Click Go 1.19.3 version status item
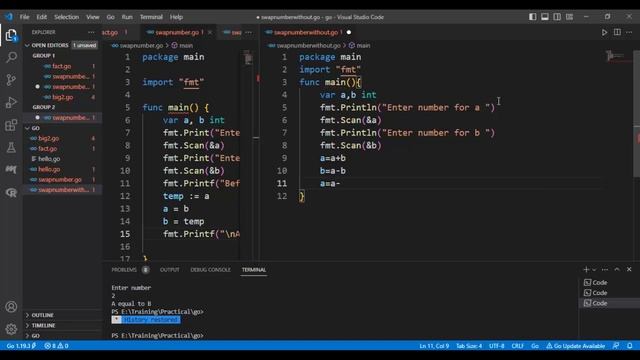640x360 pixels. (21, 346)
